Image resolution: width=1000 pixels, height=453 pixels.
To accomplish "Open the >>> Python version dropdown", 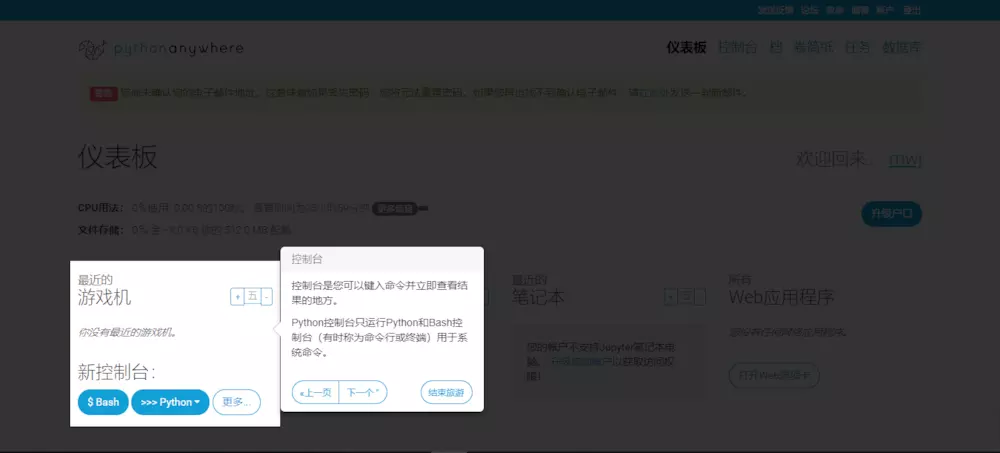I will pyautogui.click(x=170, y=402).
